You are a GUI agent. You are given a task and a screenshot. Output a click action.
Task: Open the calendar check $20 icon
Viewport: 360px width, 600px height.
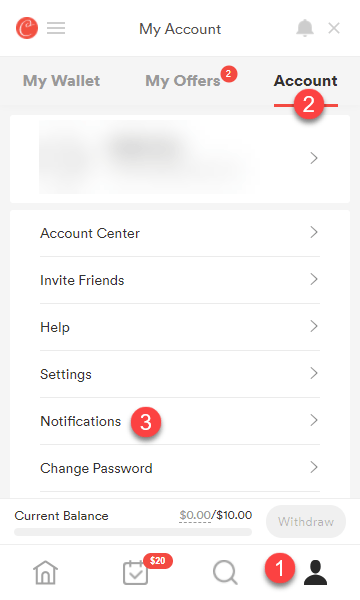click(135, 573)
